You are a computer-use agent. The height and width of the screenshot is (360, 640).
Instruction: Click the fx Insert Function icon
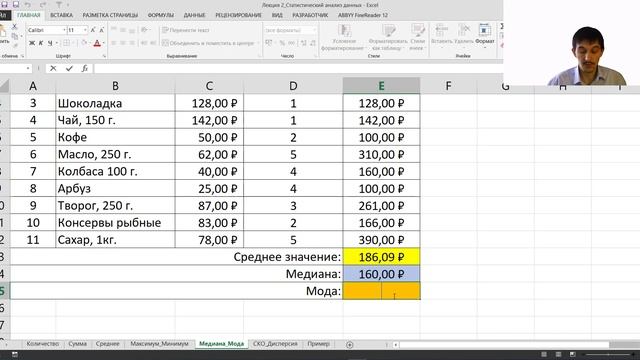click(x=84, y=69)
